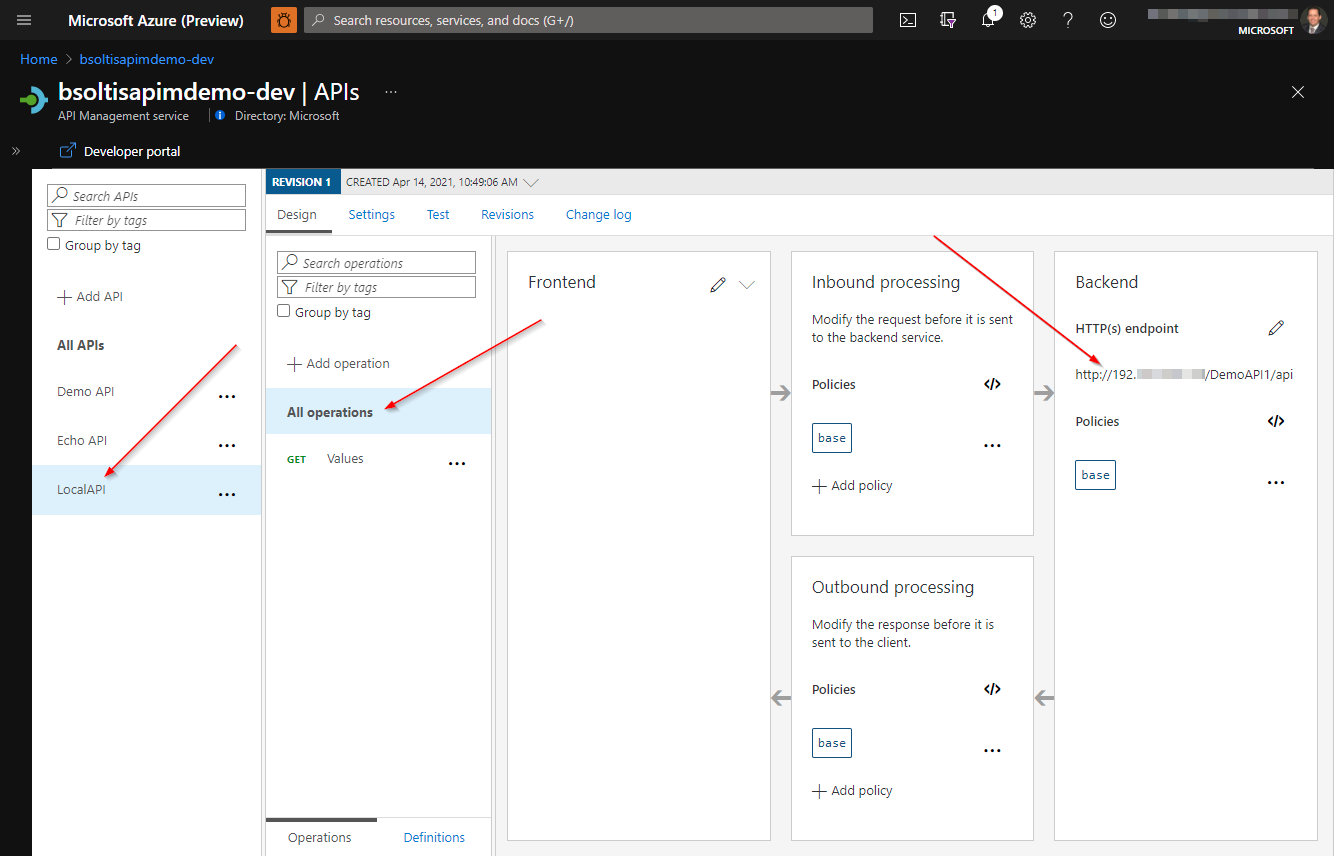Edit the Backend HTTP(s) endpoint pencil icon
The height and width of the screenshot is (856, 1334).
(x=1276, y=328)
